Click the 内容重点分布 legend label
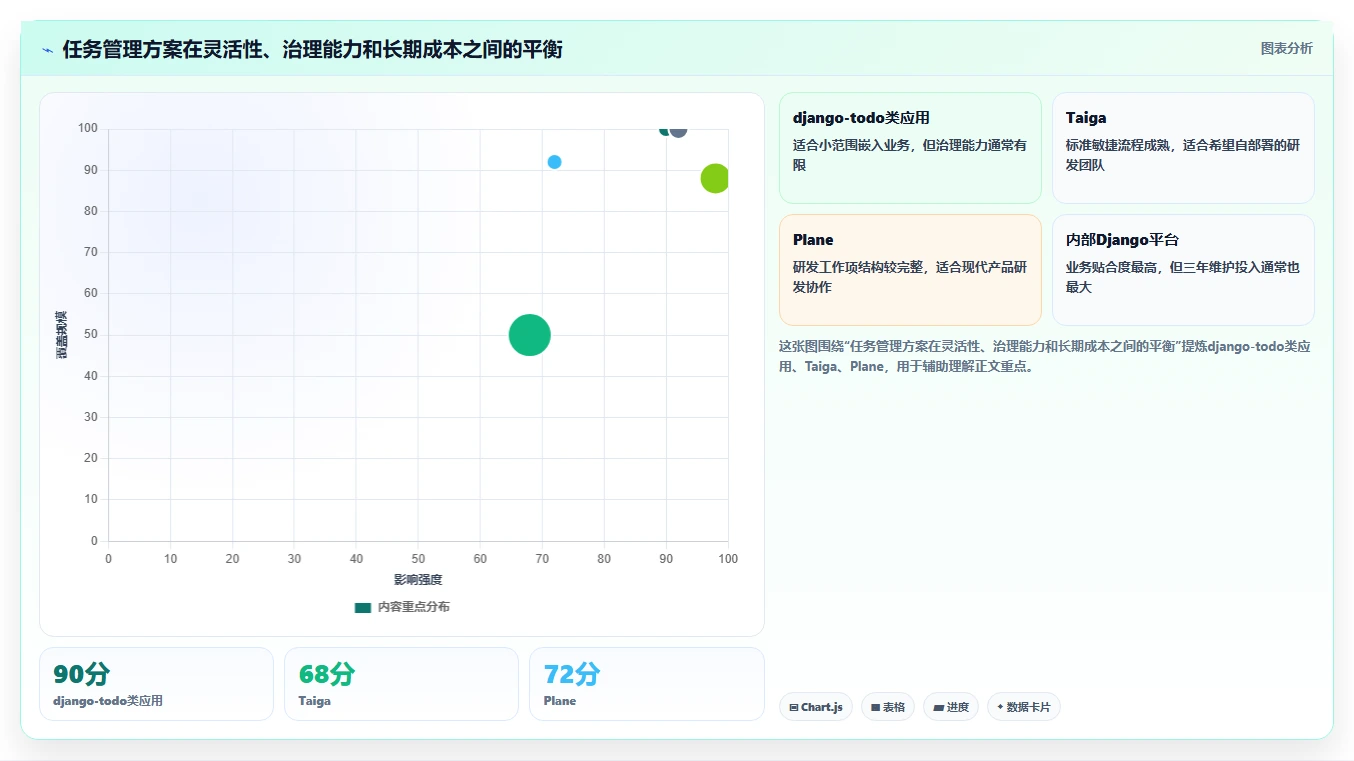This screenshot has width=1354, height=761. click(x=414, y=607)
